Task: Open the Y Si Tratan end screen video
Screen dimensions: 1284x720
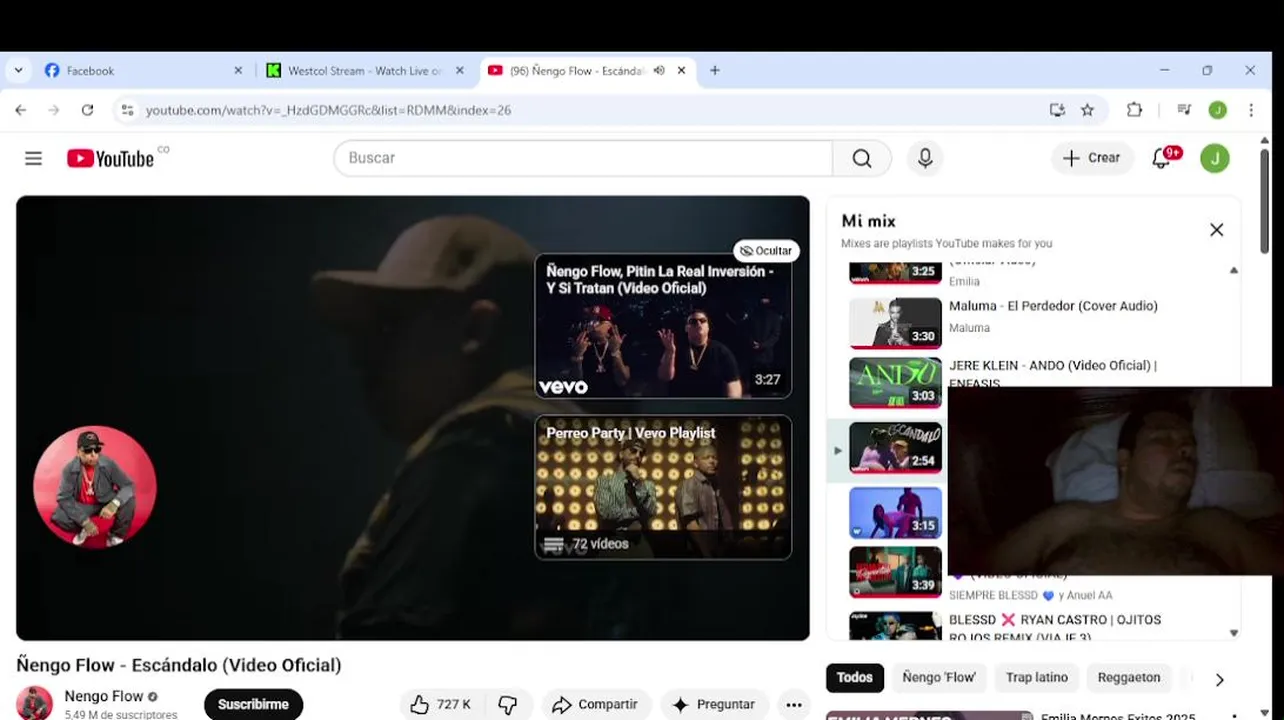Action: (663, 326)
